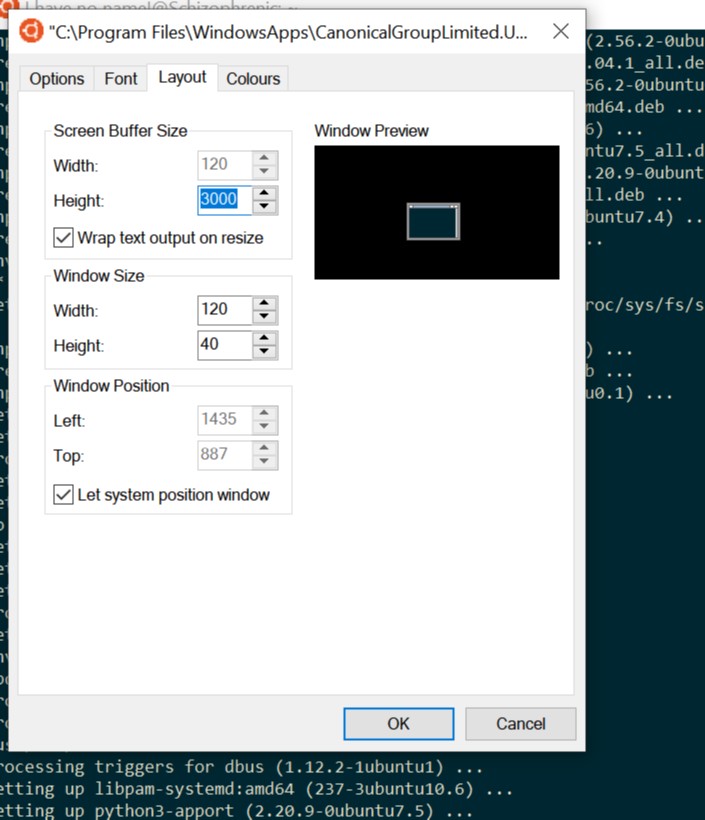
Task: Increase Window Size Height with up arrow
Action: click(265, 338)
